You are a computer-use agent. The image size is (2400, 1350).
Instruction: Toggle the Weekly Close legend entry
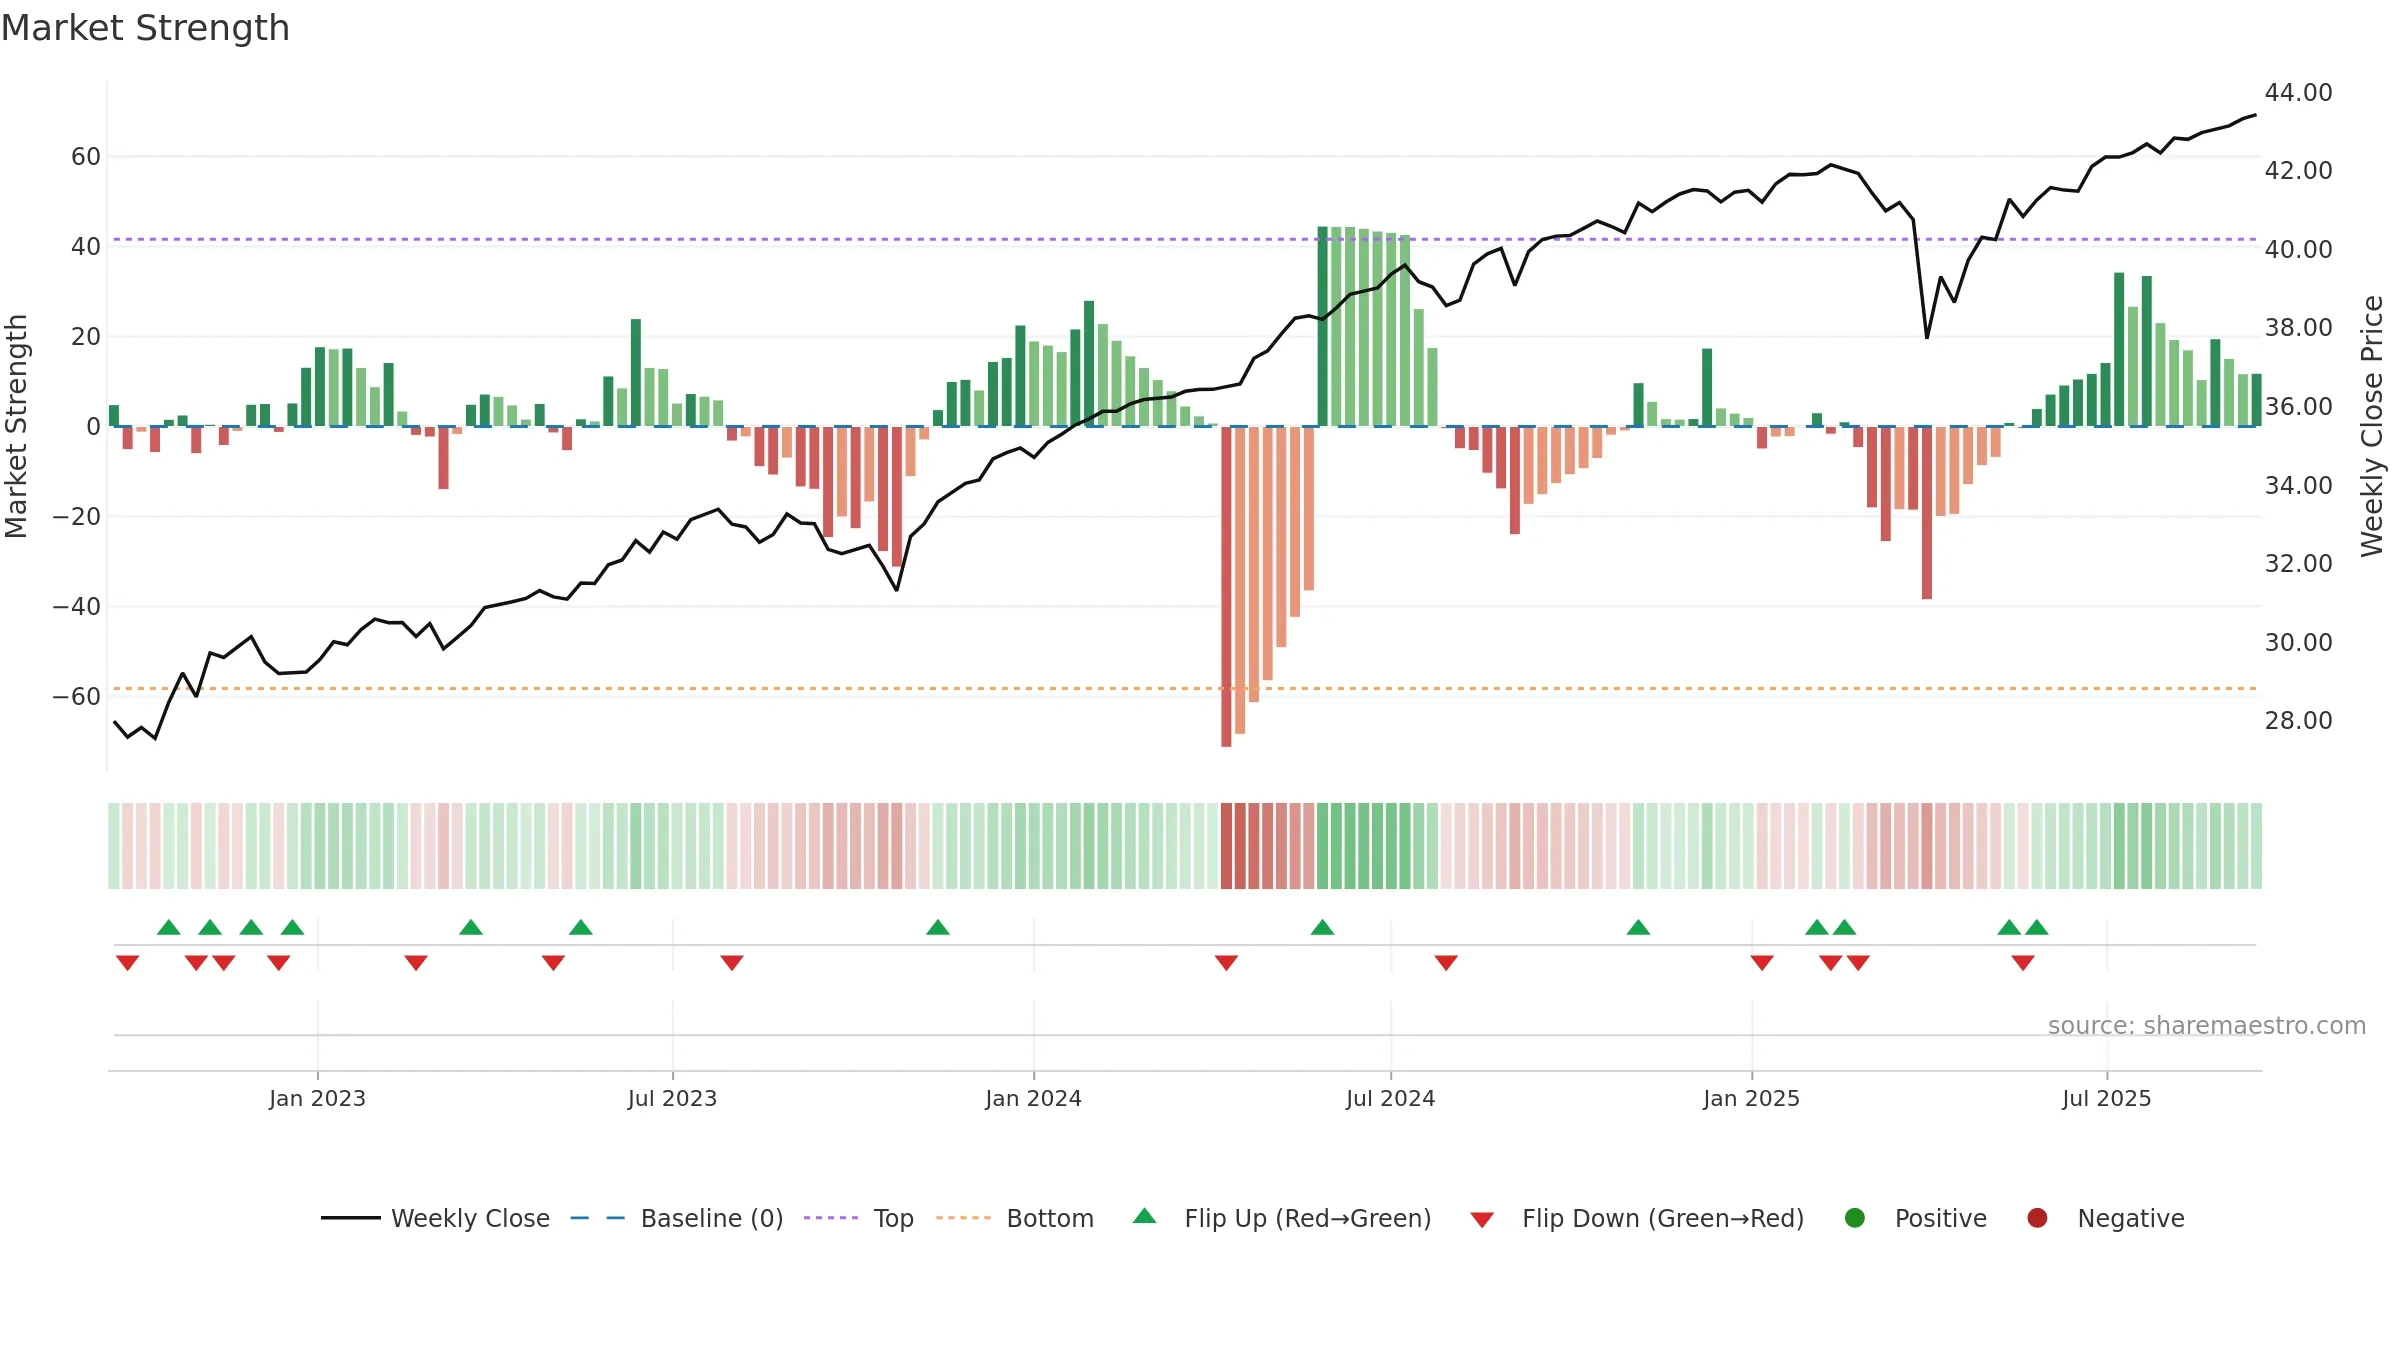click(435, 1218)
